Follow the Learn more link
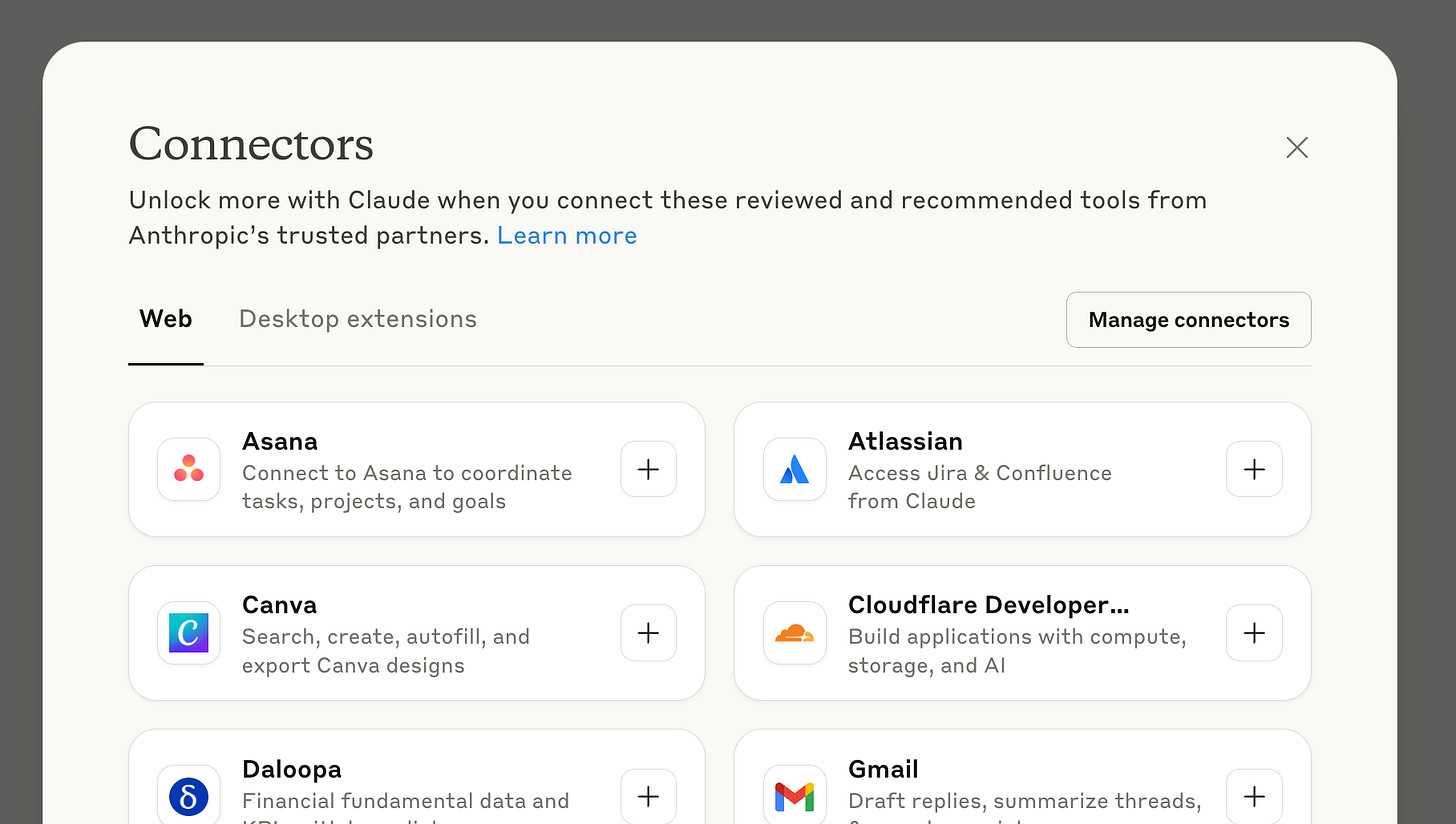Image resolution: width=1456 pixels, height=824 pixels. tap(567, 236)
